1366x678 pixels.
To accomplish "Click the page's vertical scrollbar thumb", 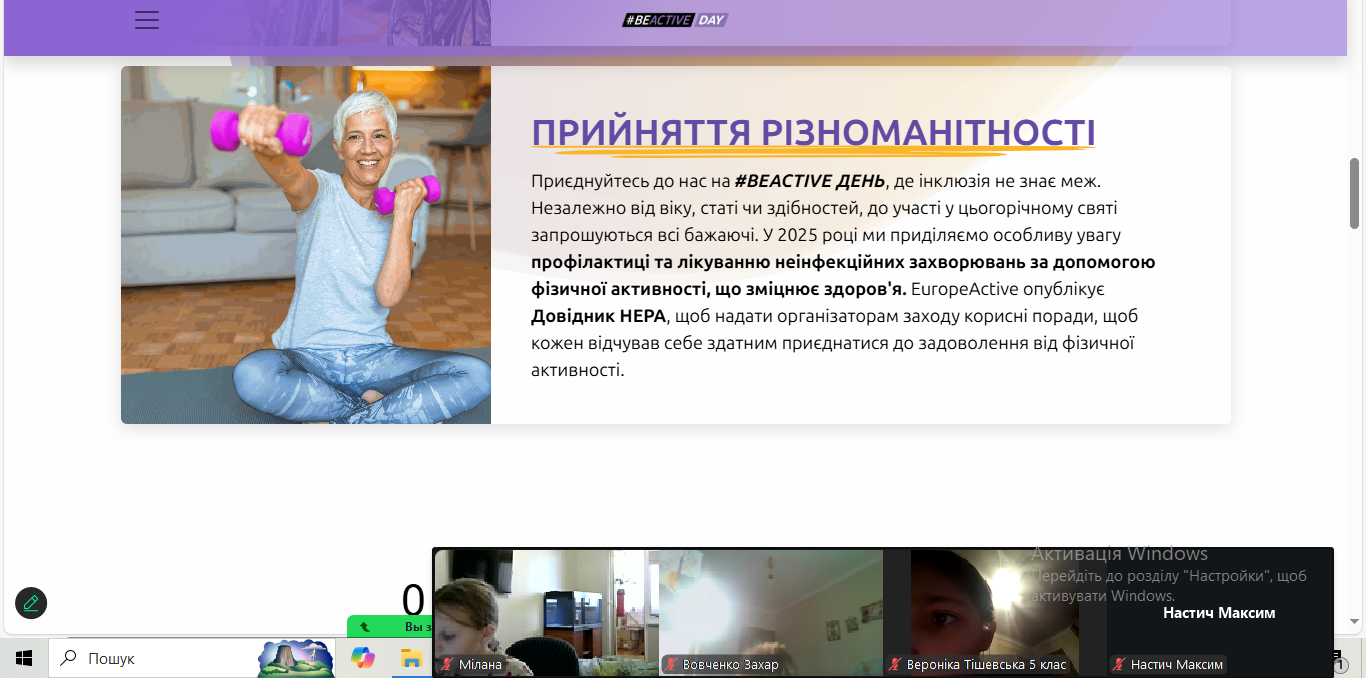I will [x=1355, y=193].
